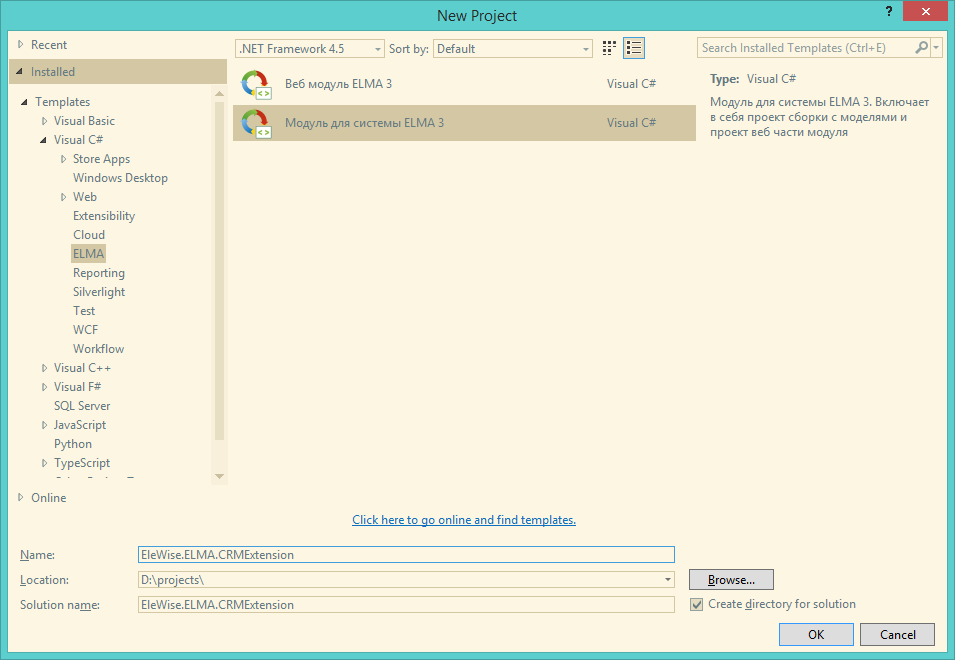Click the Модуль для системы ELMA 3 icon
The height and width of the screenshot is (660, 955).
point(256,123)
